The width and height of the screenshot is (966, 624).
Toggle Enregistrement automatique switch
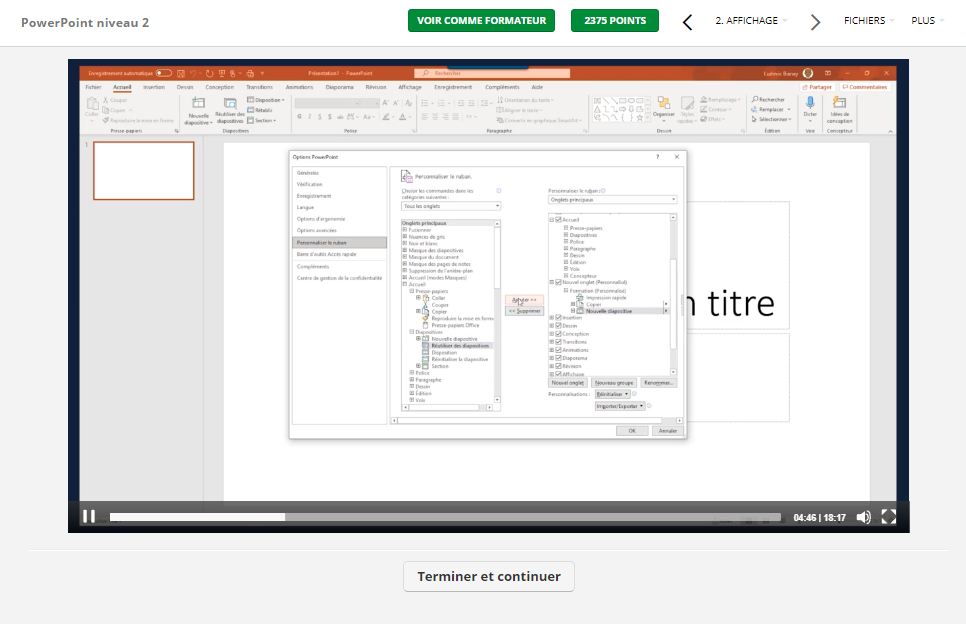(x=163, y=73)
